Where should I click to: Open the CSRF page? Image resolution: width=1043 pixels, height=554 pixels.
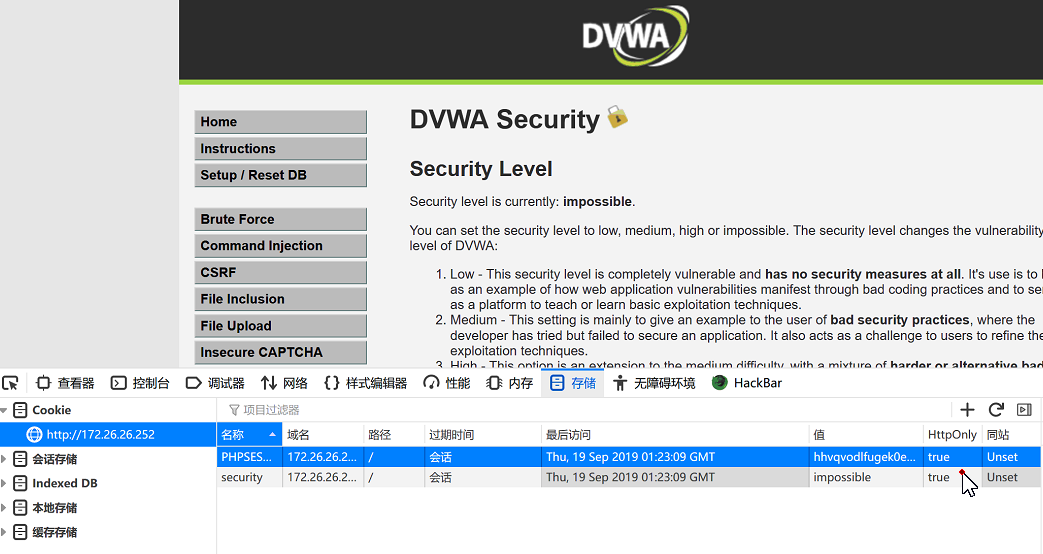coord(281,272)
